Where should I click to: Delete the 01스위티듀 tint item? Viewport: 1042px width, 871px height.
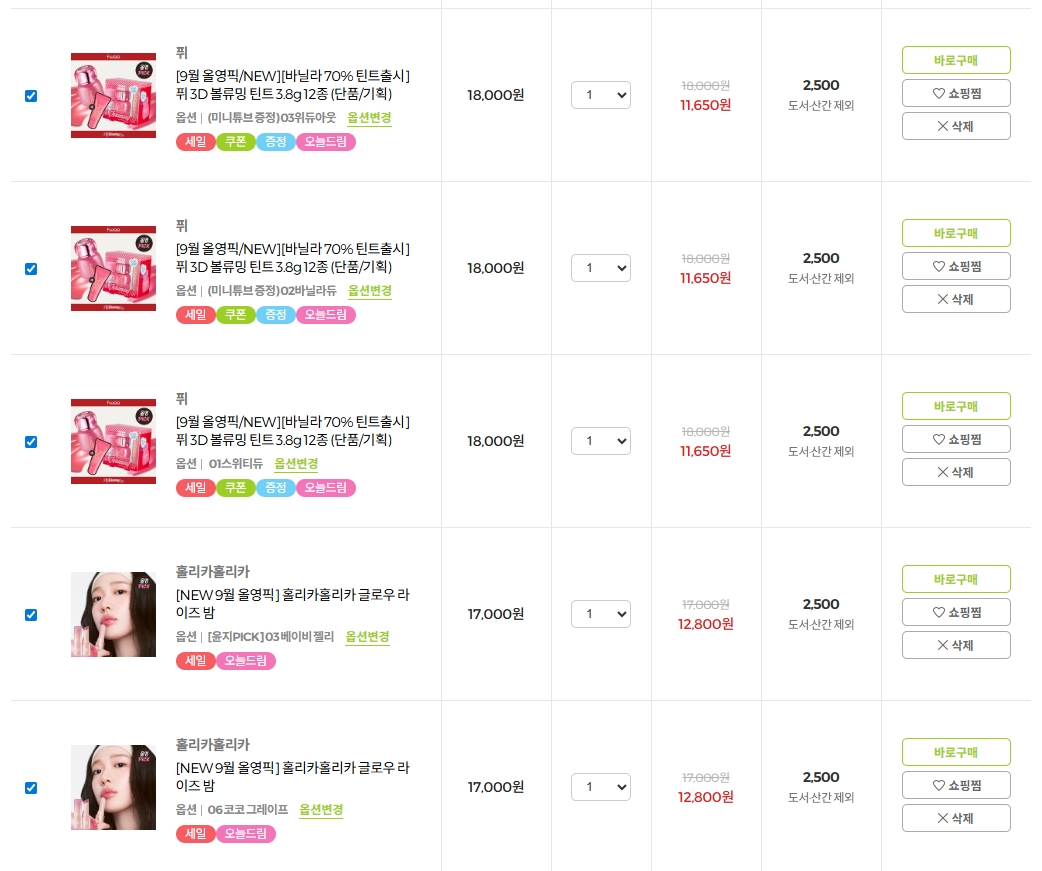[956, 472]
